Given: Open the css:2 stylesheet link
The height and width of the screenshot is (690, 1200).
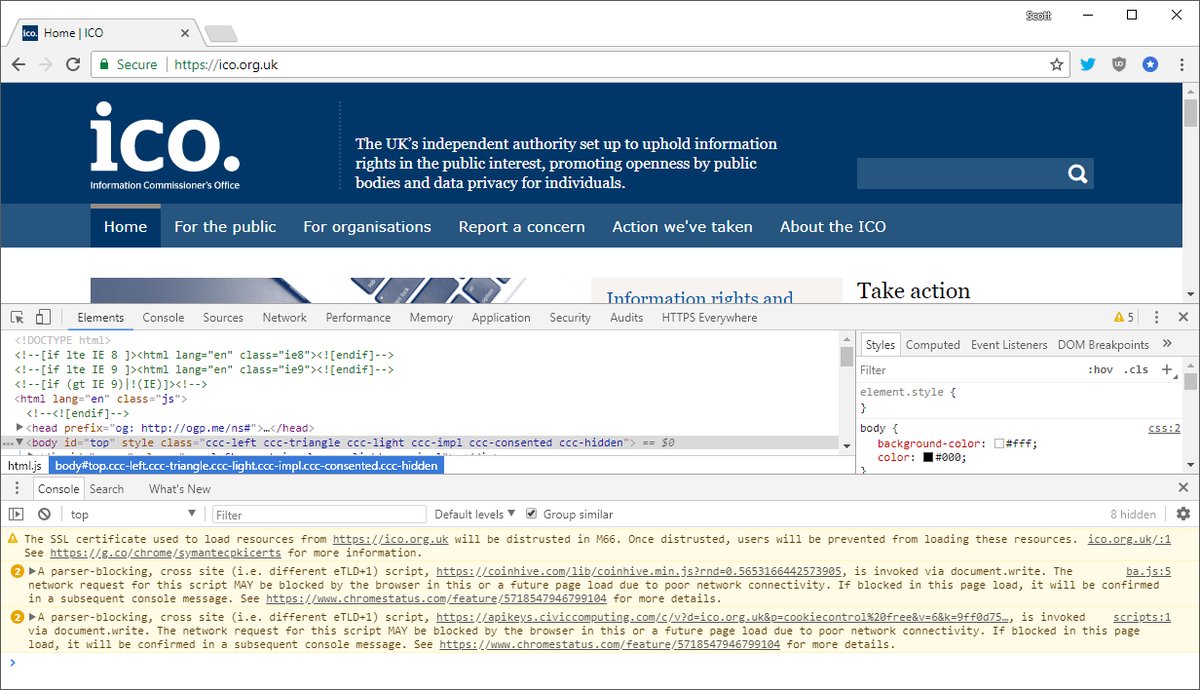Looking at the screenshot, I should coord(1164,428).
